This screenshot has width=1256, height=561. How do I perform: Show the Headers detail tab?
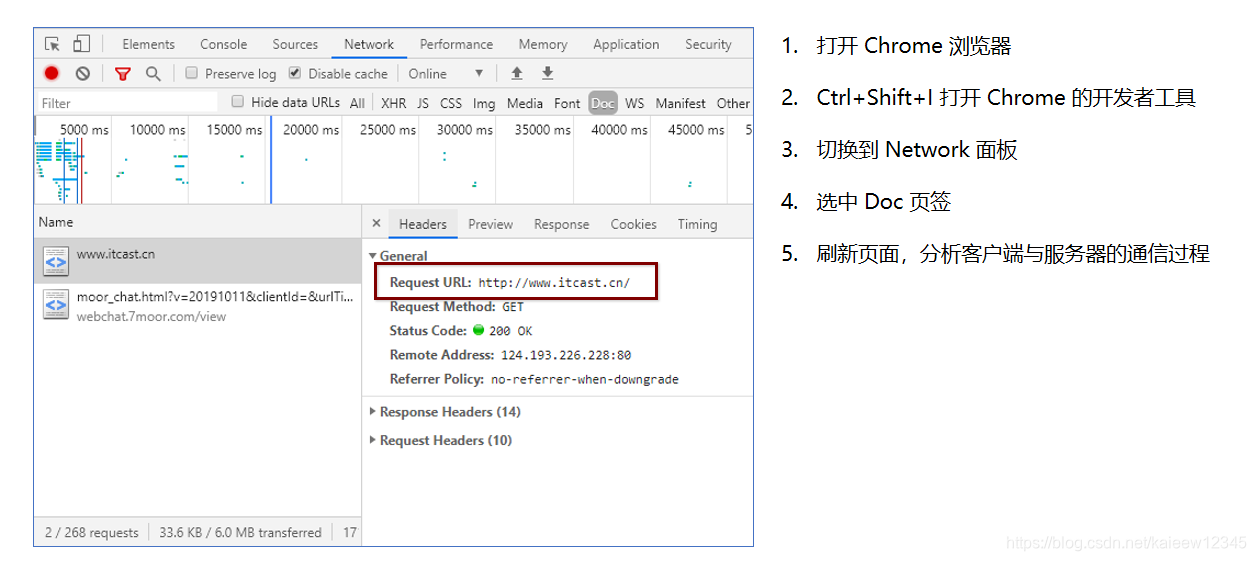tap(423, 224)
